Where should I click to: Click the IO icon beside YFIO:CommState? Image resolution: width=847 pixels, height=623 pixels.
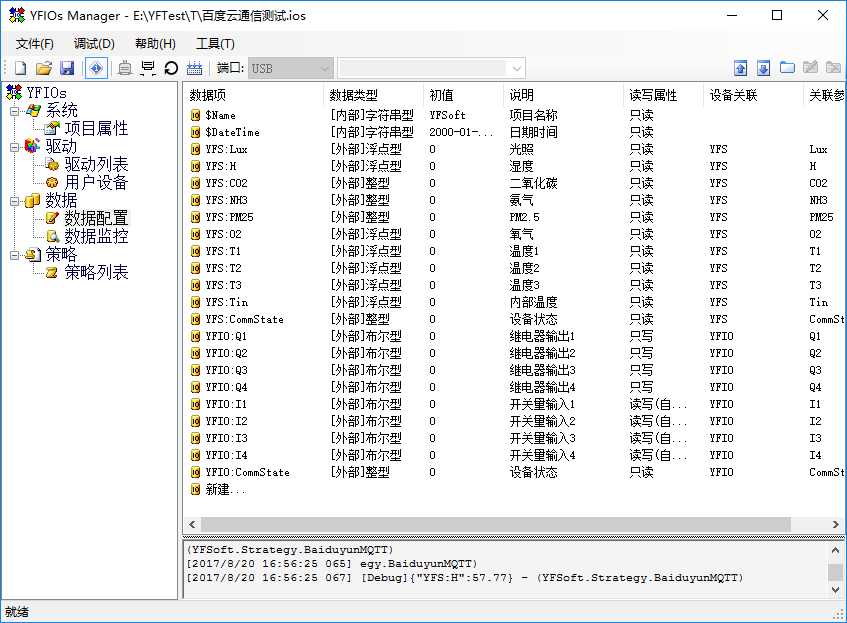[x=196, y=472]
